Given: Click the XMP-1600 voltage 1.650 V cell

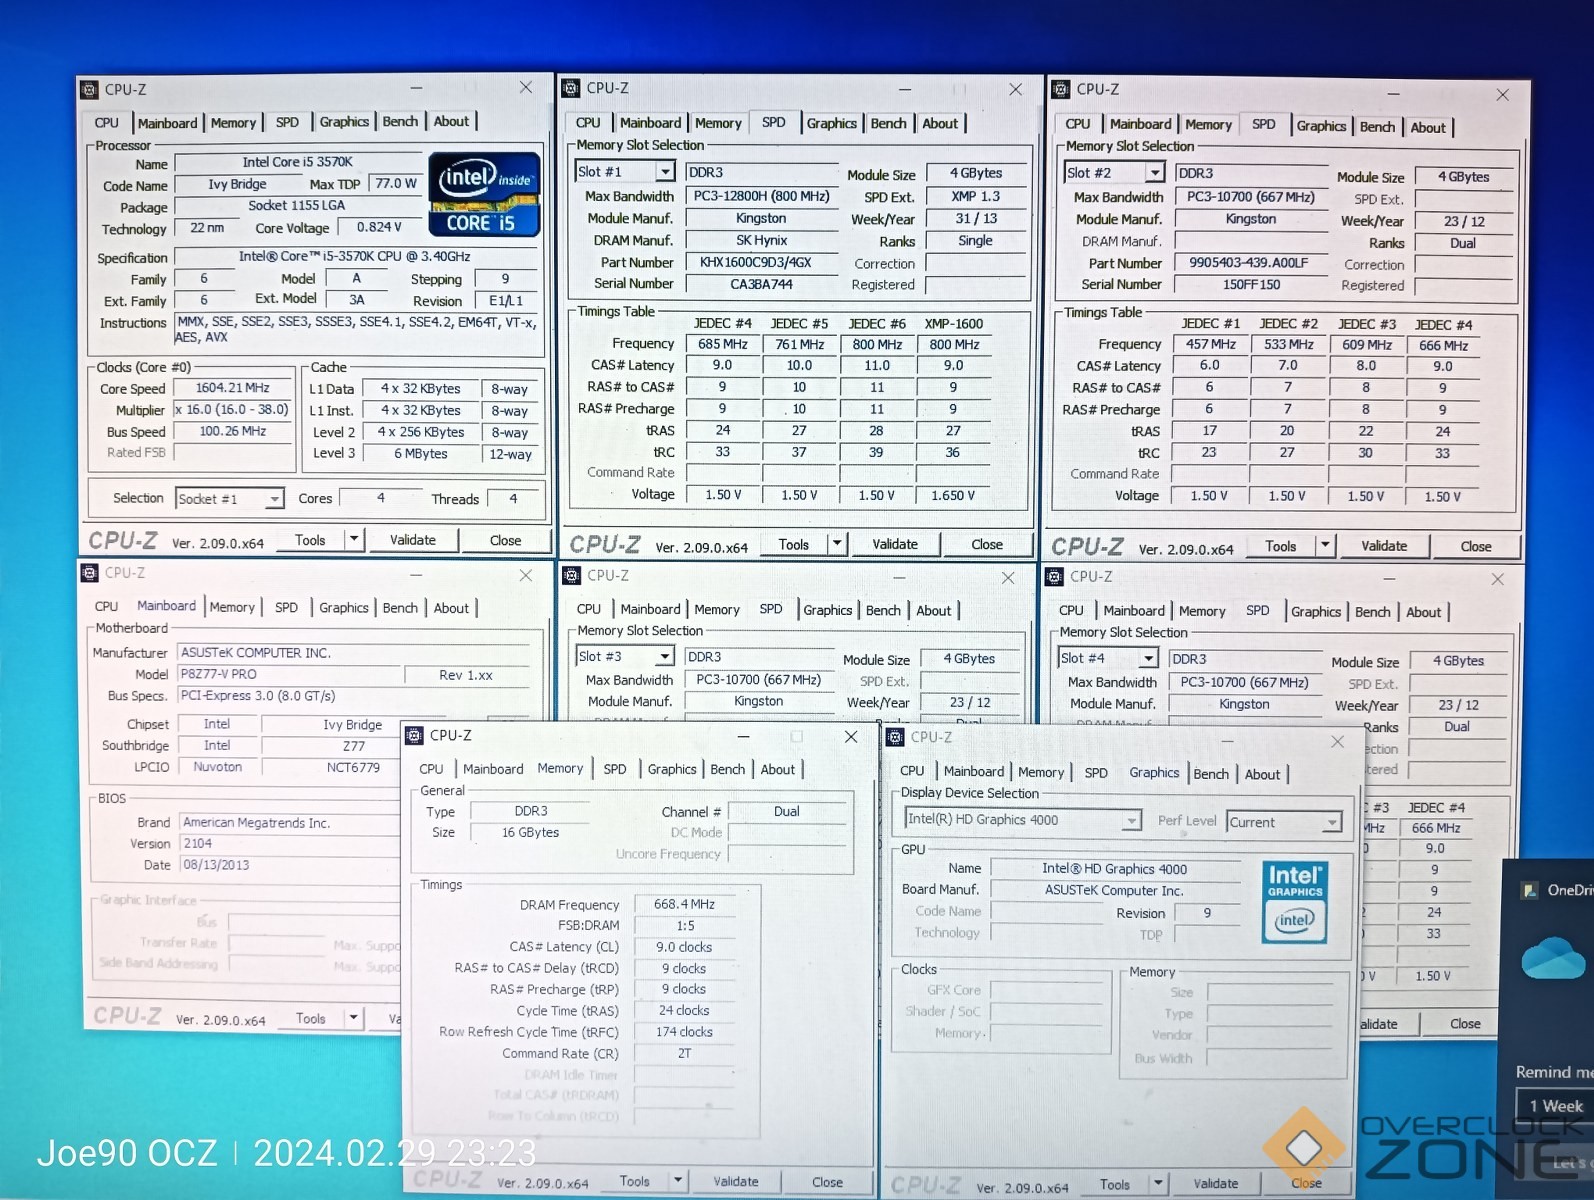Looking at the screenshot, I should click(953, 495).
